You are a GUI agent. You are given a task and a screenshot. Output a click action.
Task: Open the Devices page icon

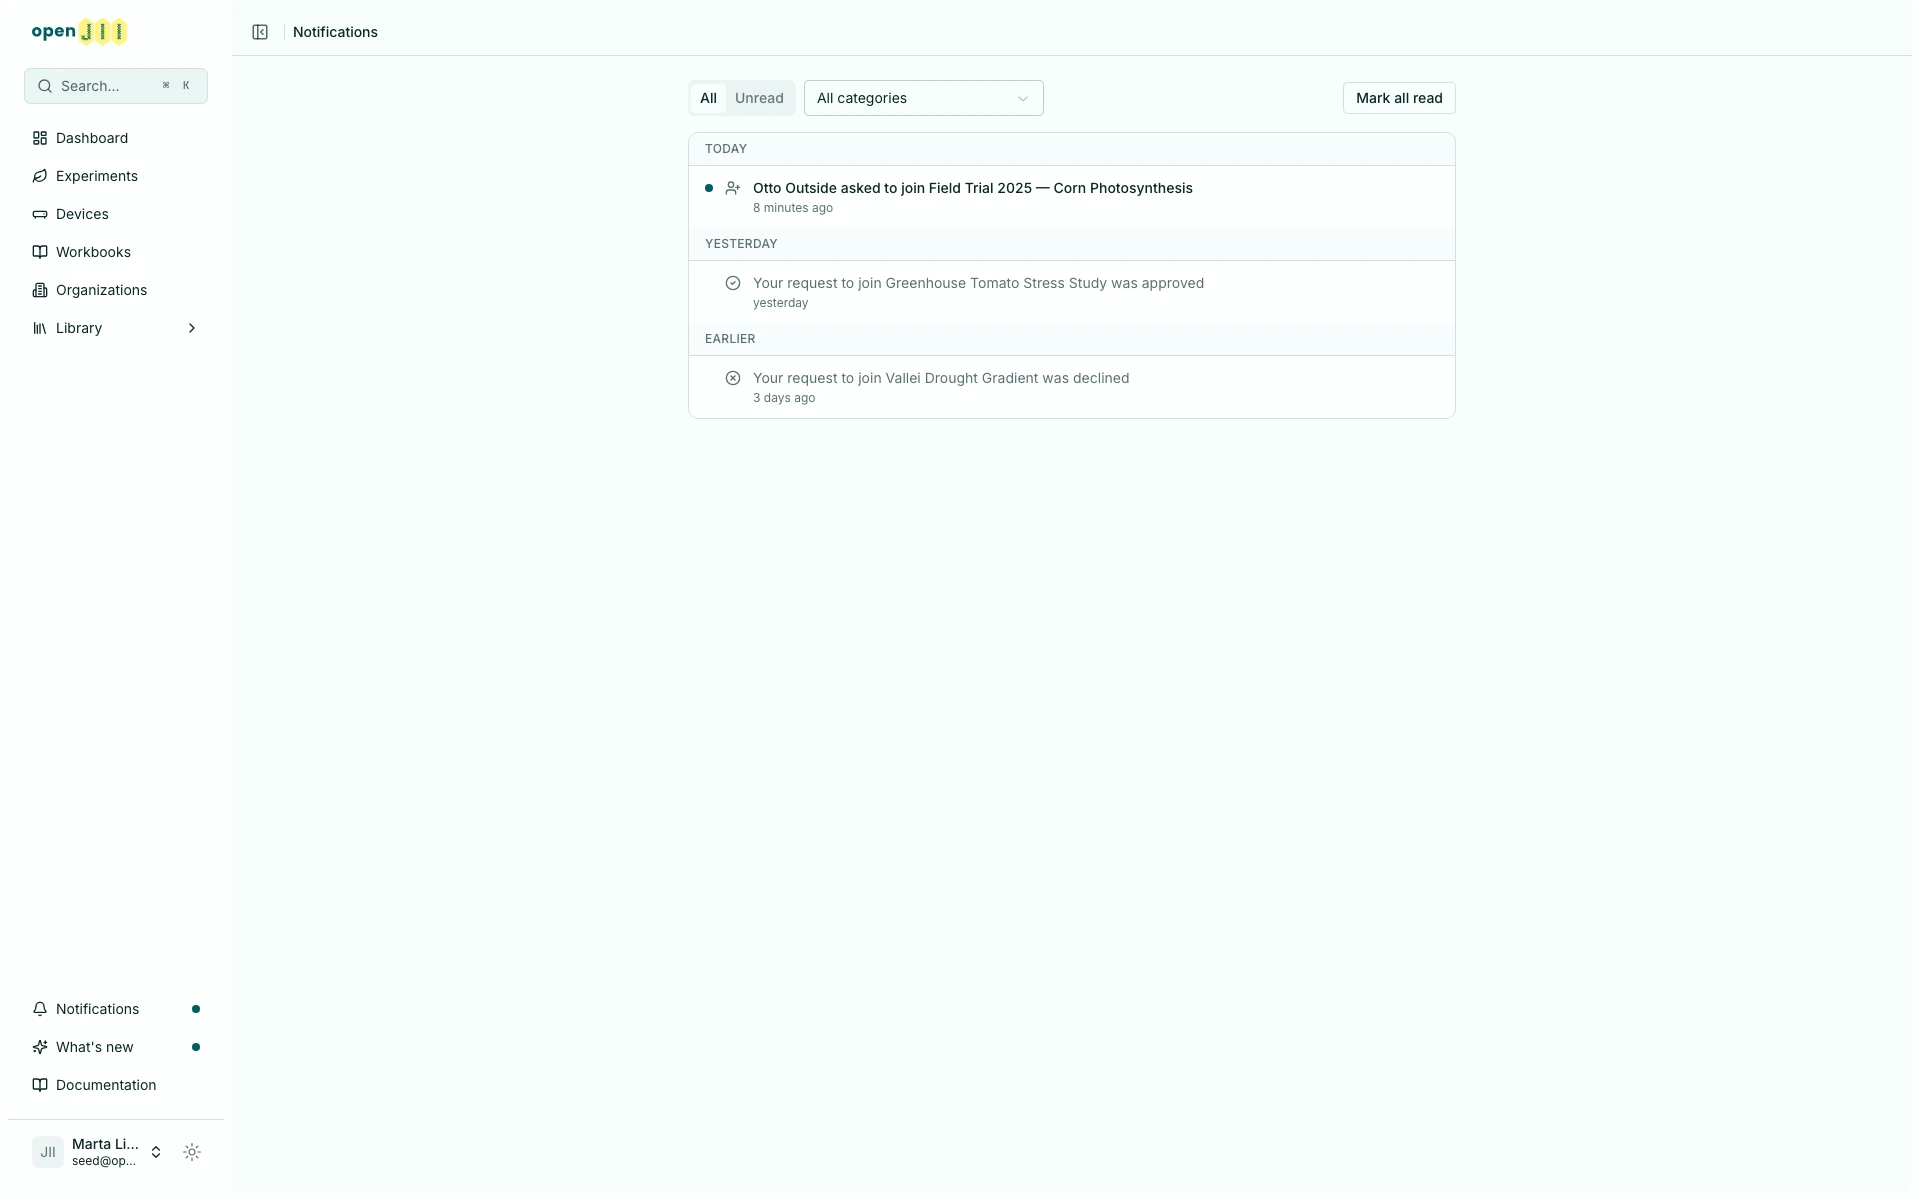(40, 214)
